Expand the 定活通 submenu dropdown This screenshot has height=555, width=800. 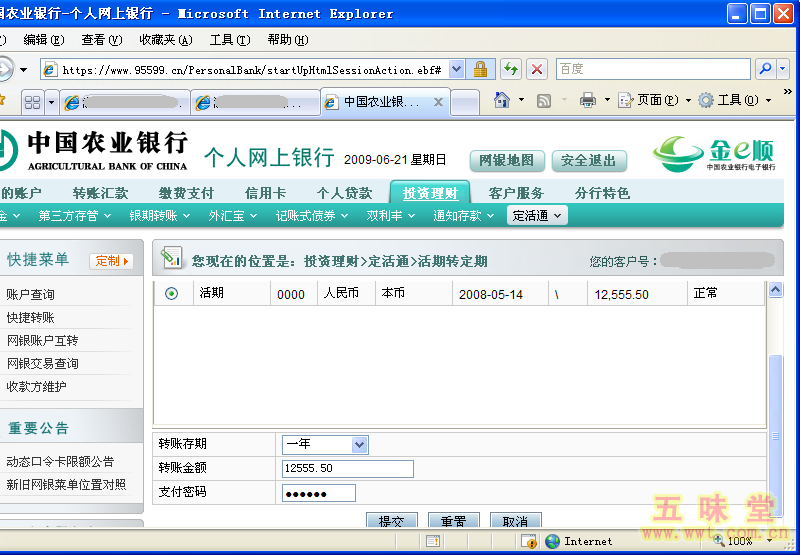537,215
